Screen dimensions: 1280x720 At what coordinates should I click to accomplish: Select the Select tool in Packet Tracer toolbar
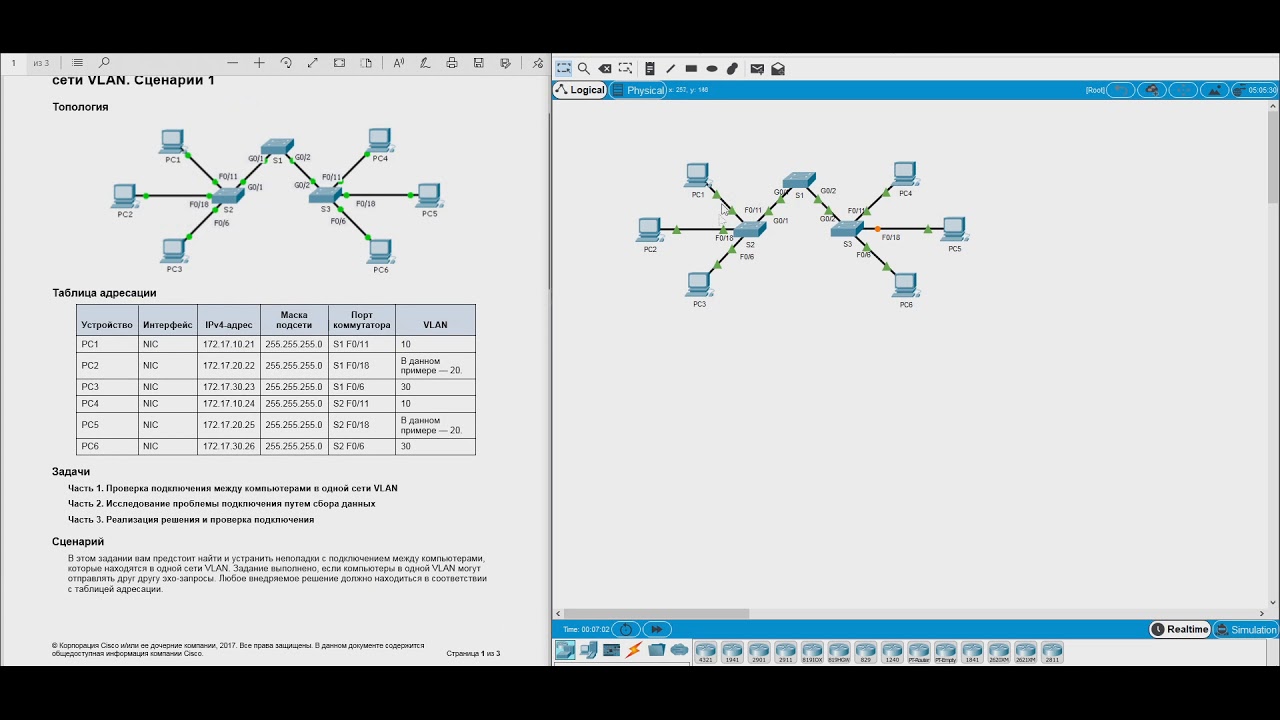(564, 69)
